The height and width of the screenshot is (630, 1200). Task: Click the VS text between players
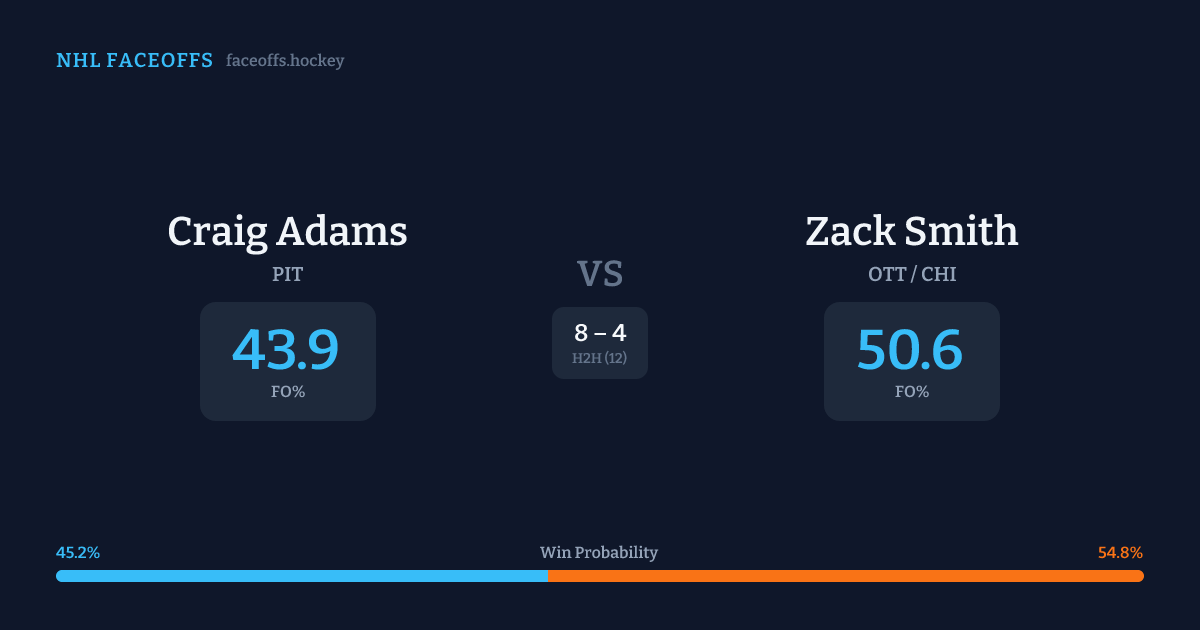(600, 273)
